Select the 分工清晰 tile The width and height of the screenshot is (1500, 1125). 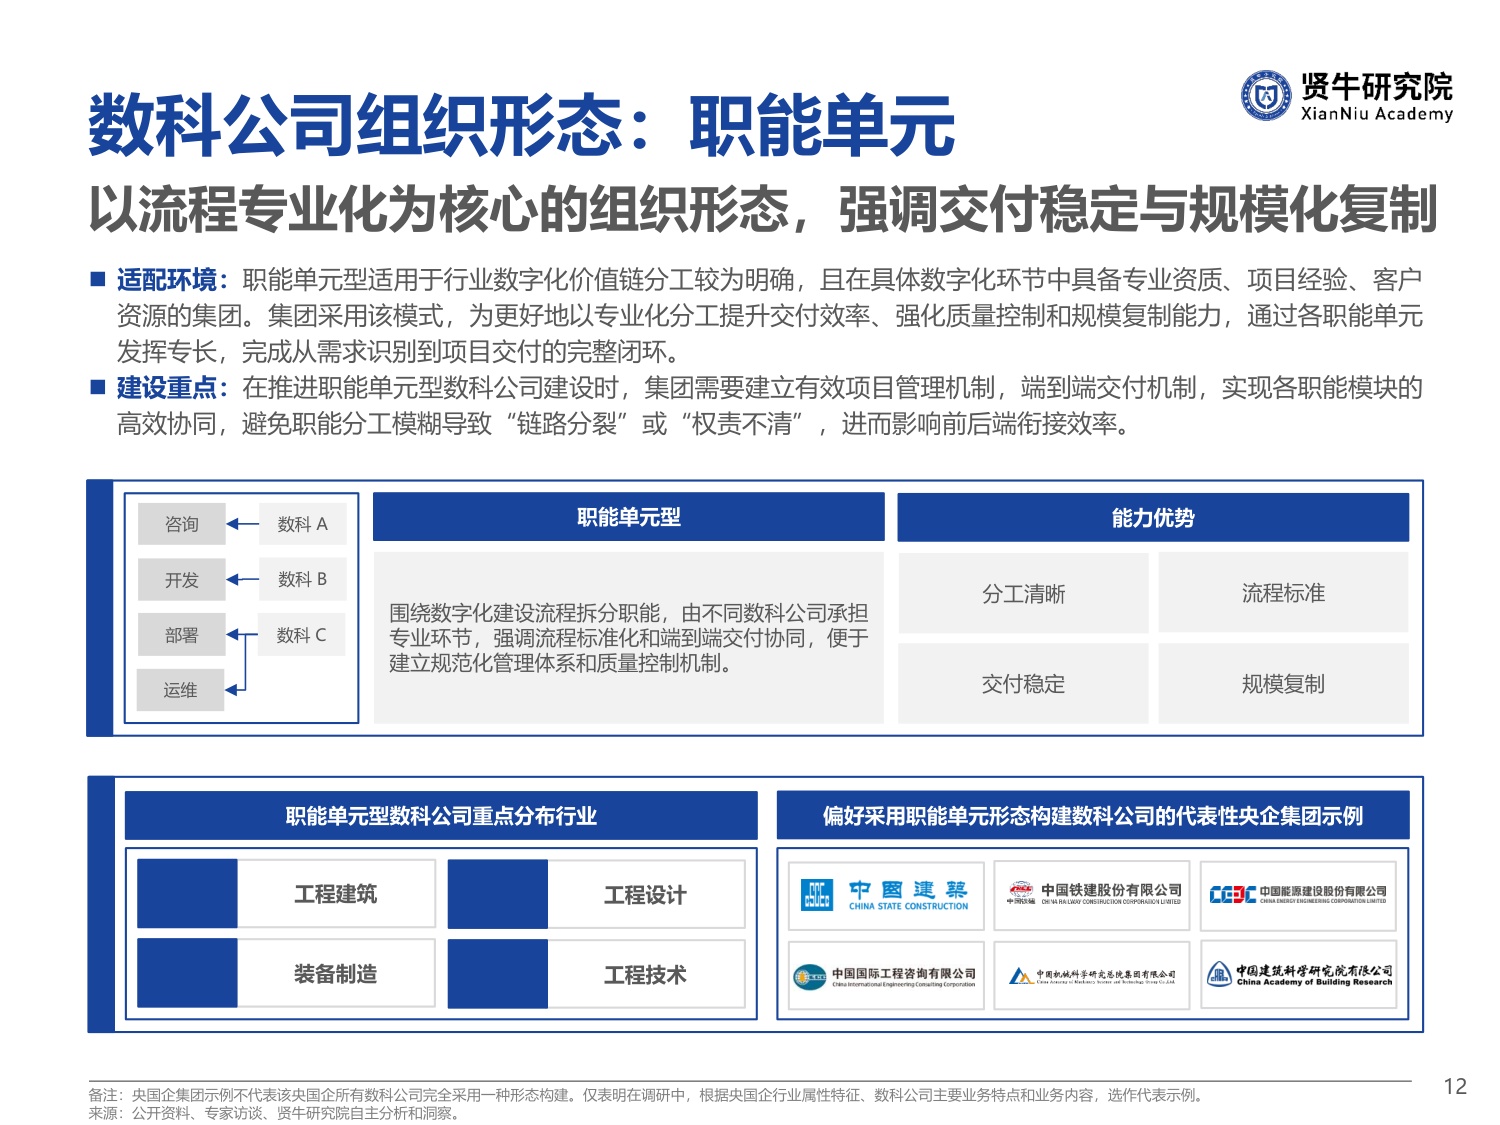[x=1024, y=593]
